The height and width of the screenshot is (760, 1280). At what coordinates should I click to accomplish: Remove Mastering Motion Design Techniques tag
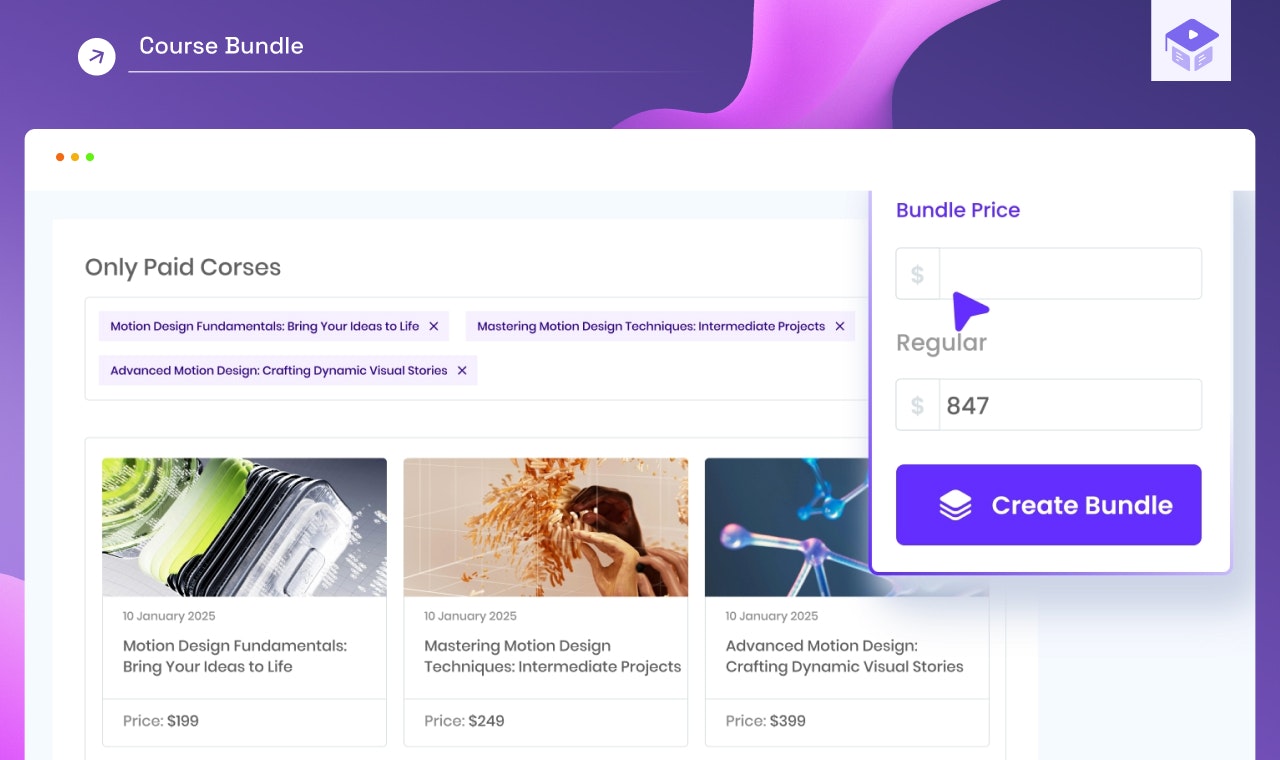tap(840, 326)
